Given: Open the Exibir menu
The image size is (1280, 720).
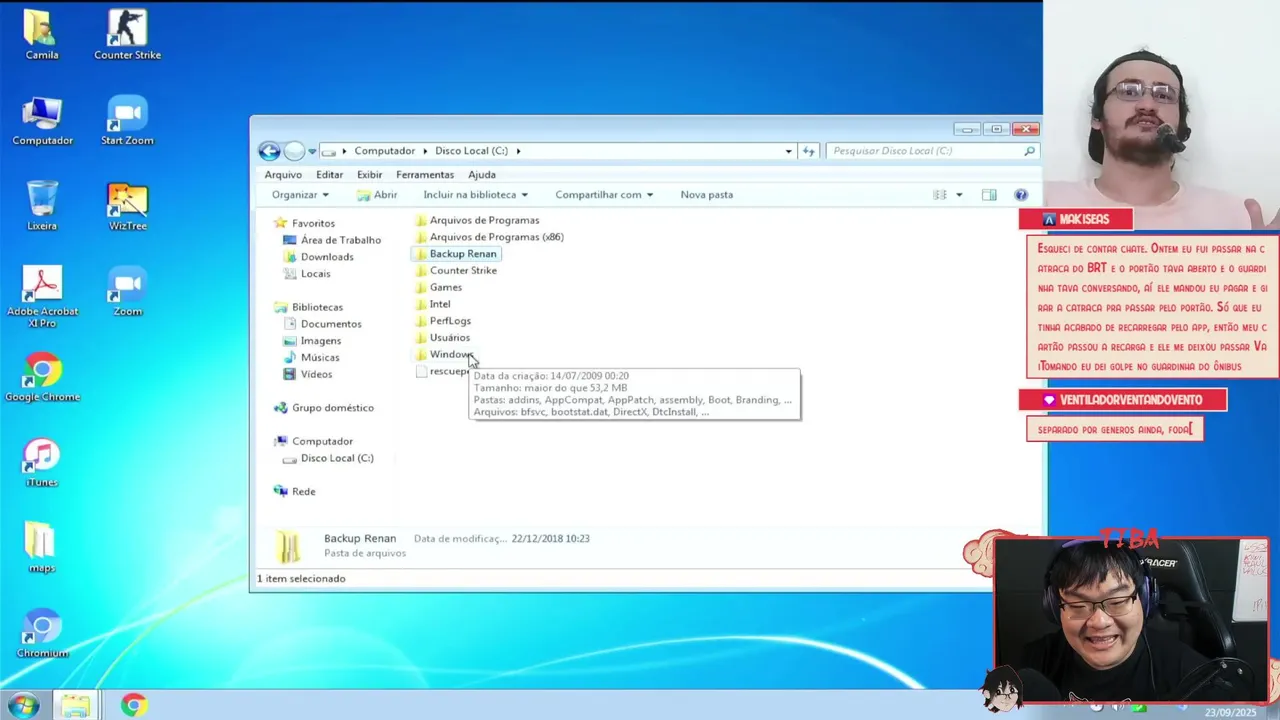Looking at the screenshot, I should [370, 175].
